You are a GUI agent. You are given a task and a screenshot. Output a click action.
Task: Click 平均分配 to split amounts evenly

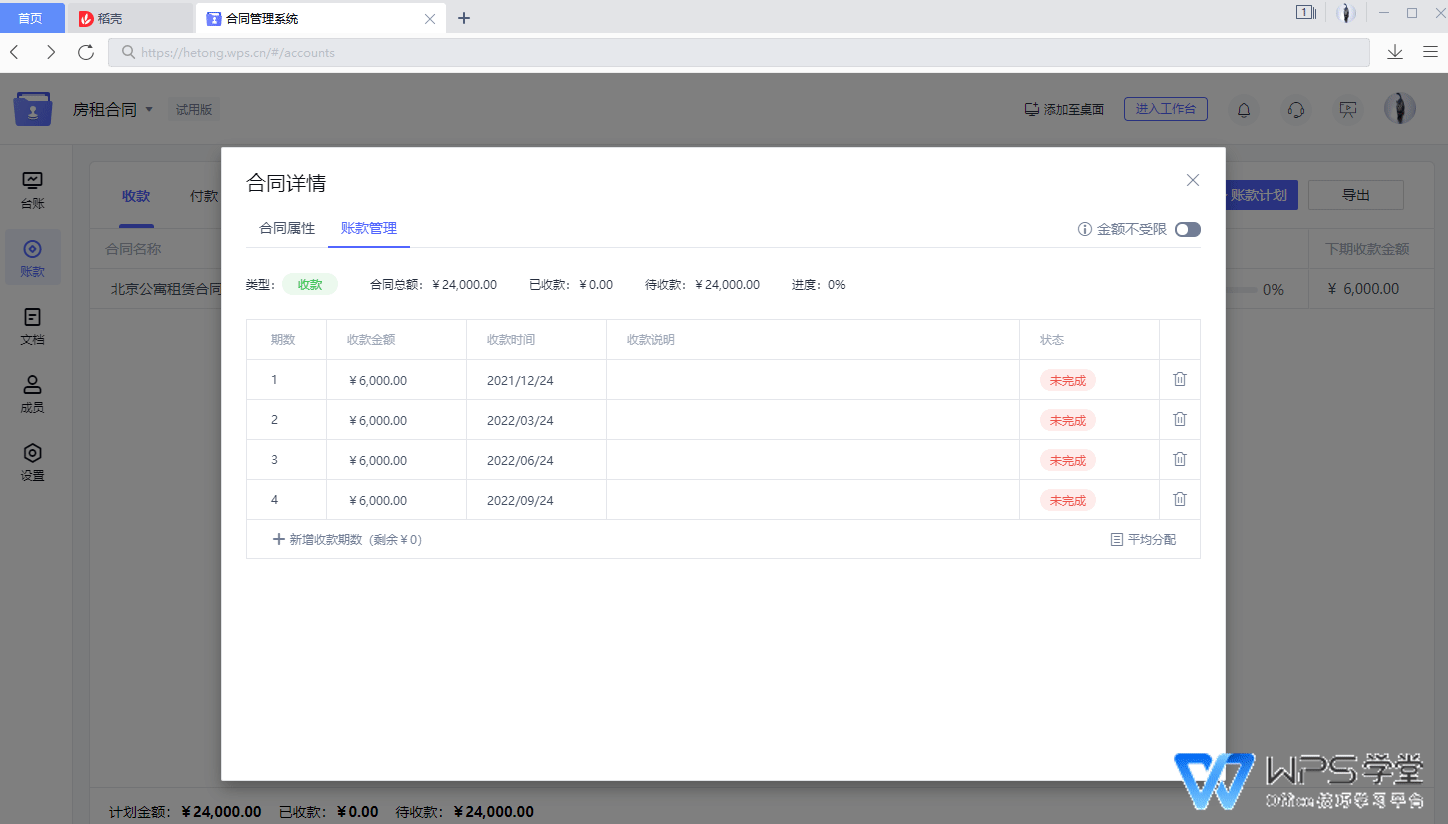point(1143,539)
